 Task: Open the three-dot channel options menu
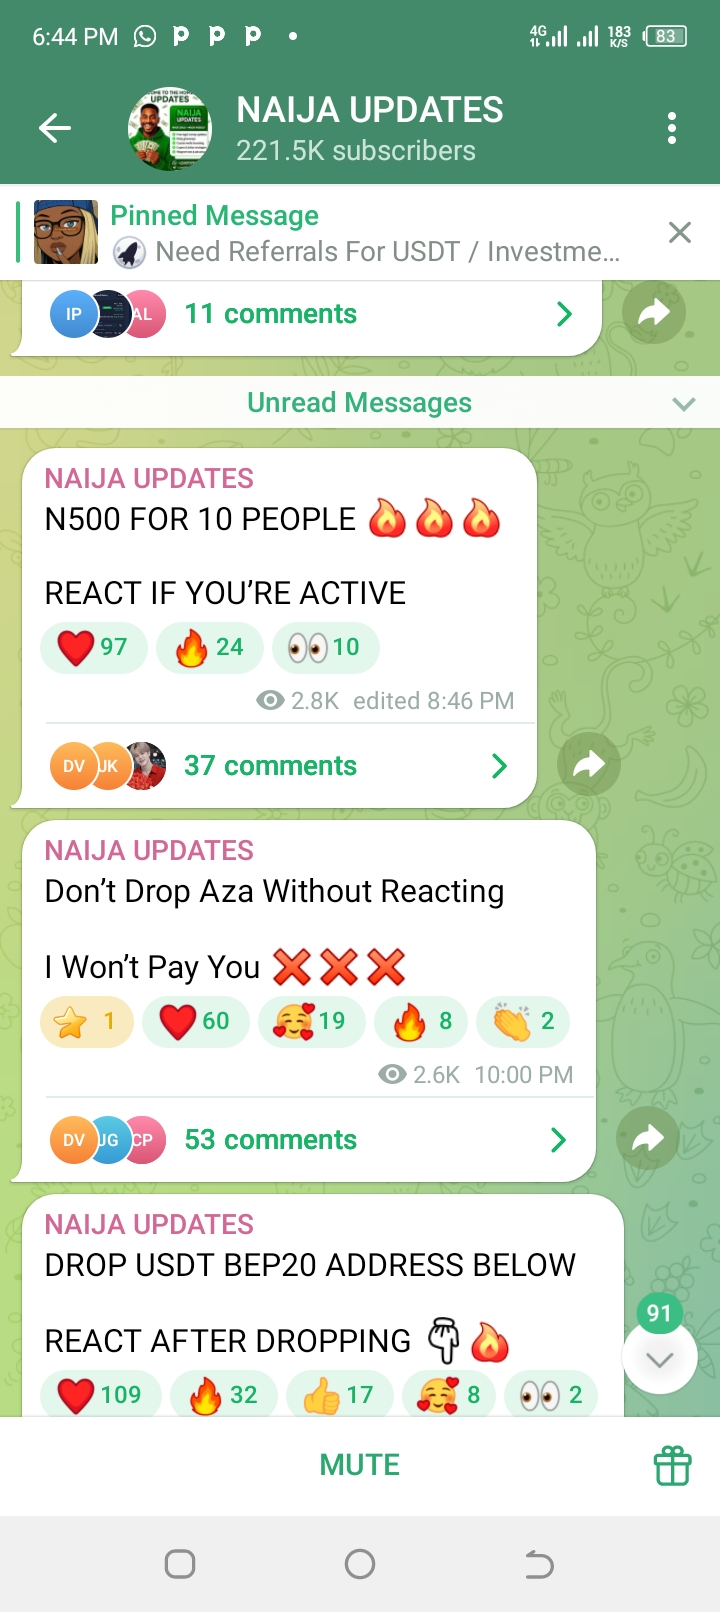[x=672, y=128]
